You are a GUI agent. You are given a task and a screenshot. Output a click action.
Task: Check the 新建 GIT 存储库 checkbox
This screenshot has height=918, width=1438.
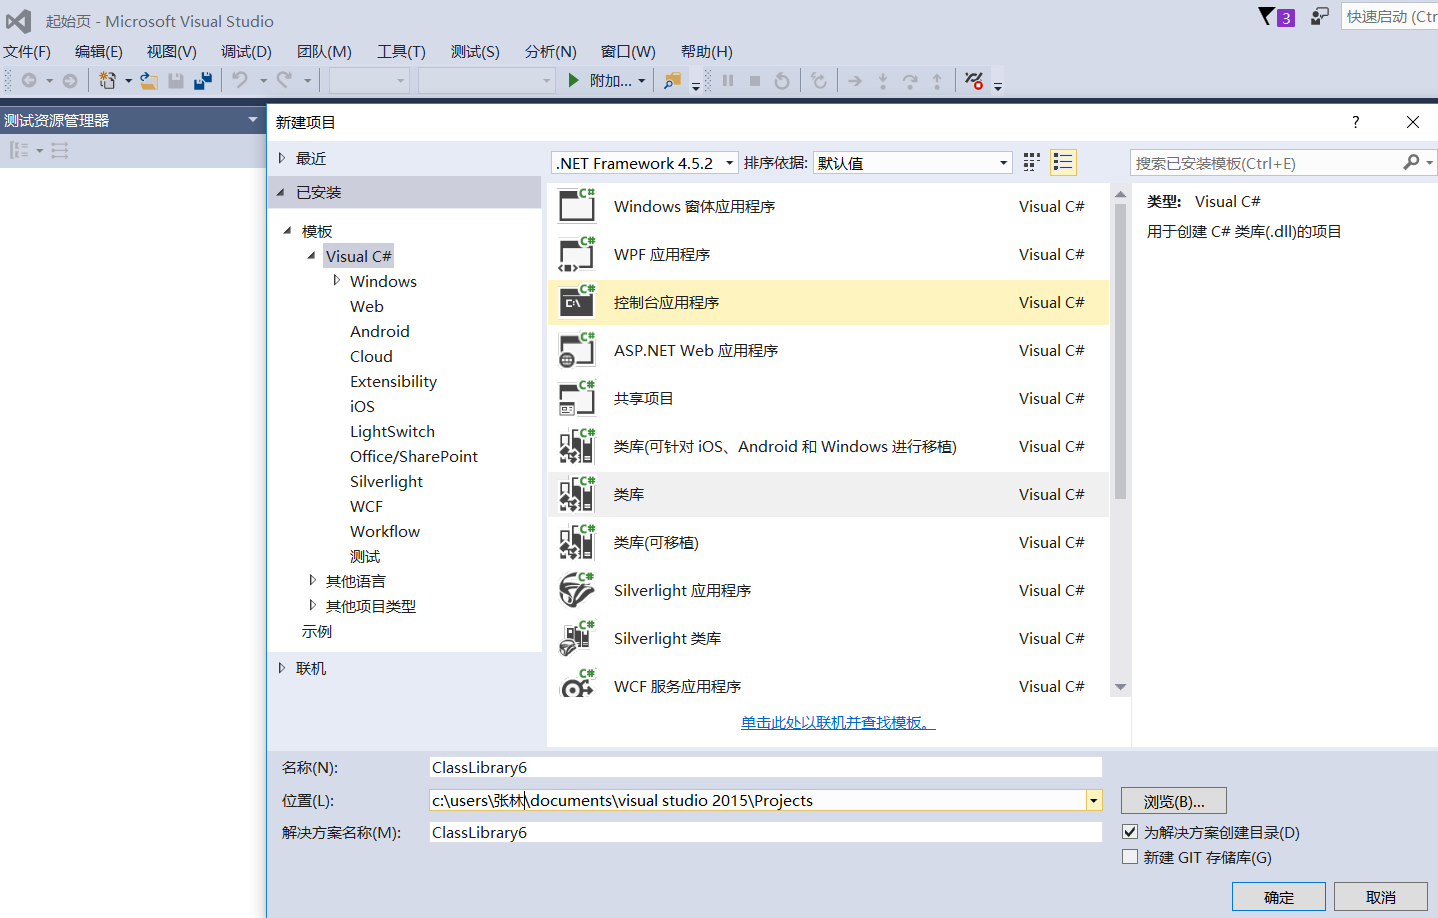pos(1130,857)
